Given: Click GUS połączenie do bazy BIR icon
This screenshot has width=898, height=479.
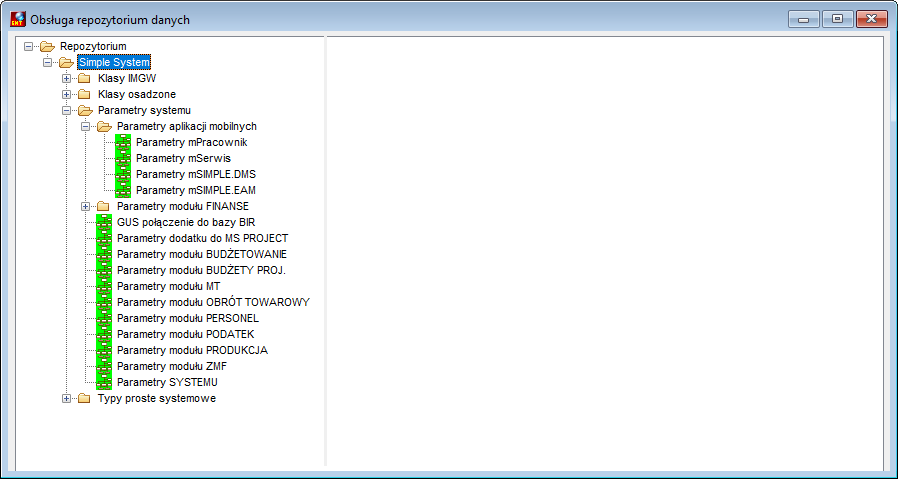Looking at the screenshot, I should (x=104, y=222).
